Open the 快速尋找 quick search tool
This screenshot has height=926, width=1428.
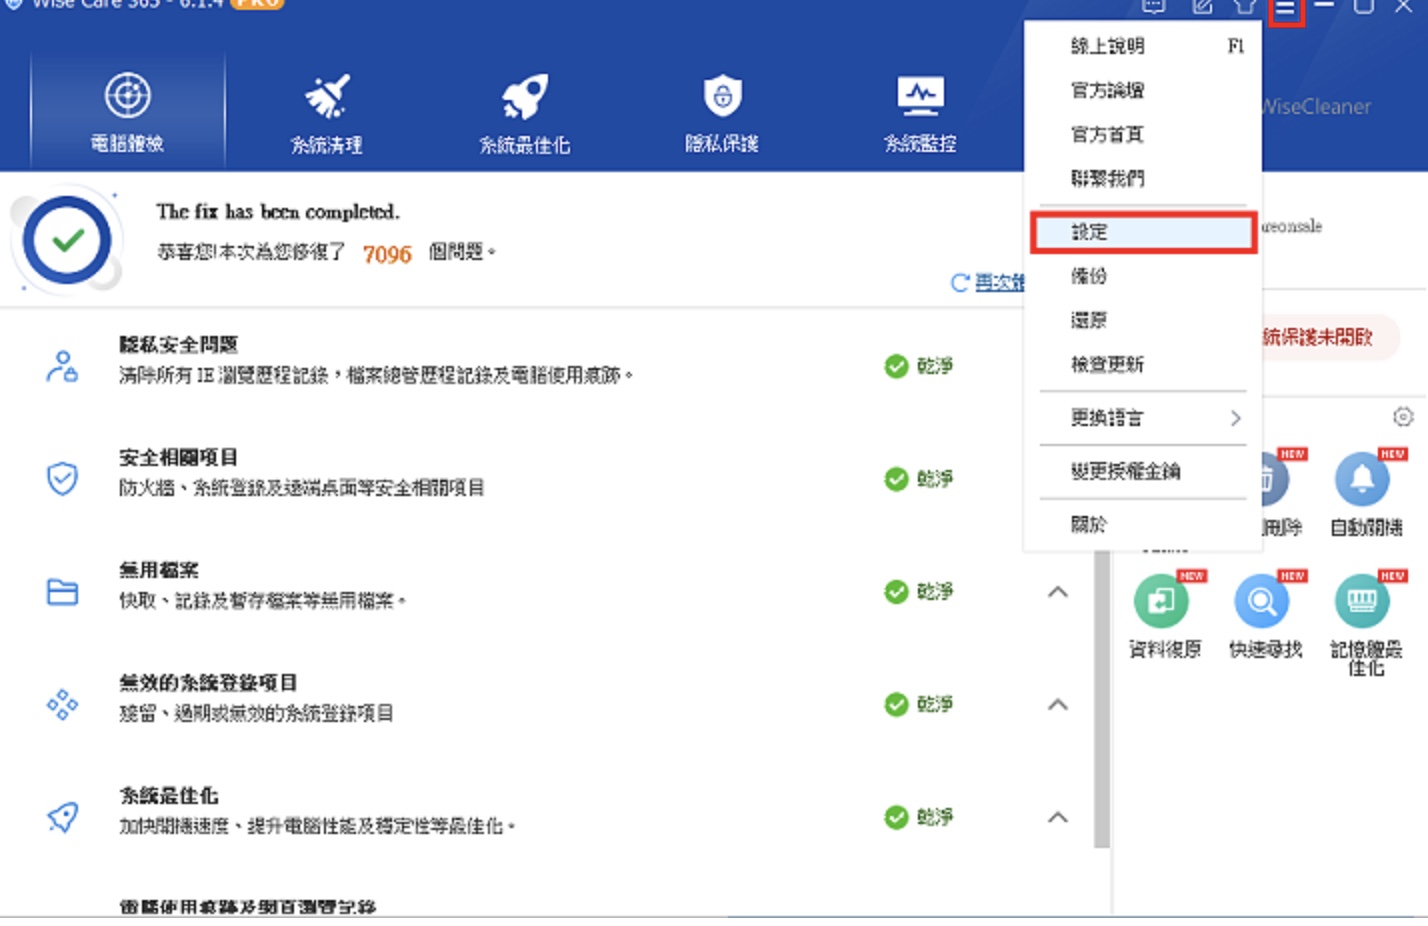point(1265,616)
